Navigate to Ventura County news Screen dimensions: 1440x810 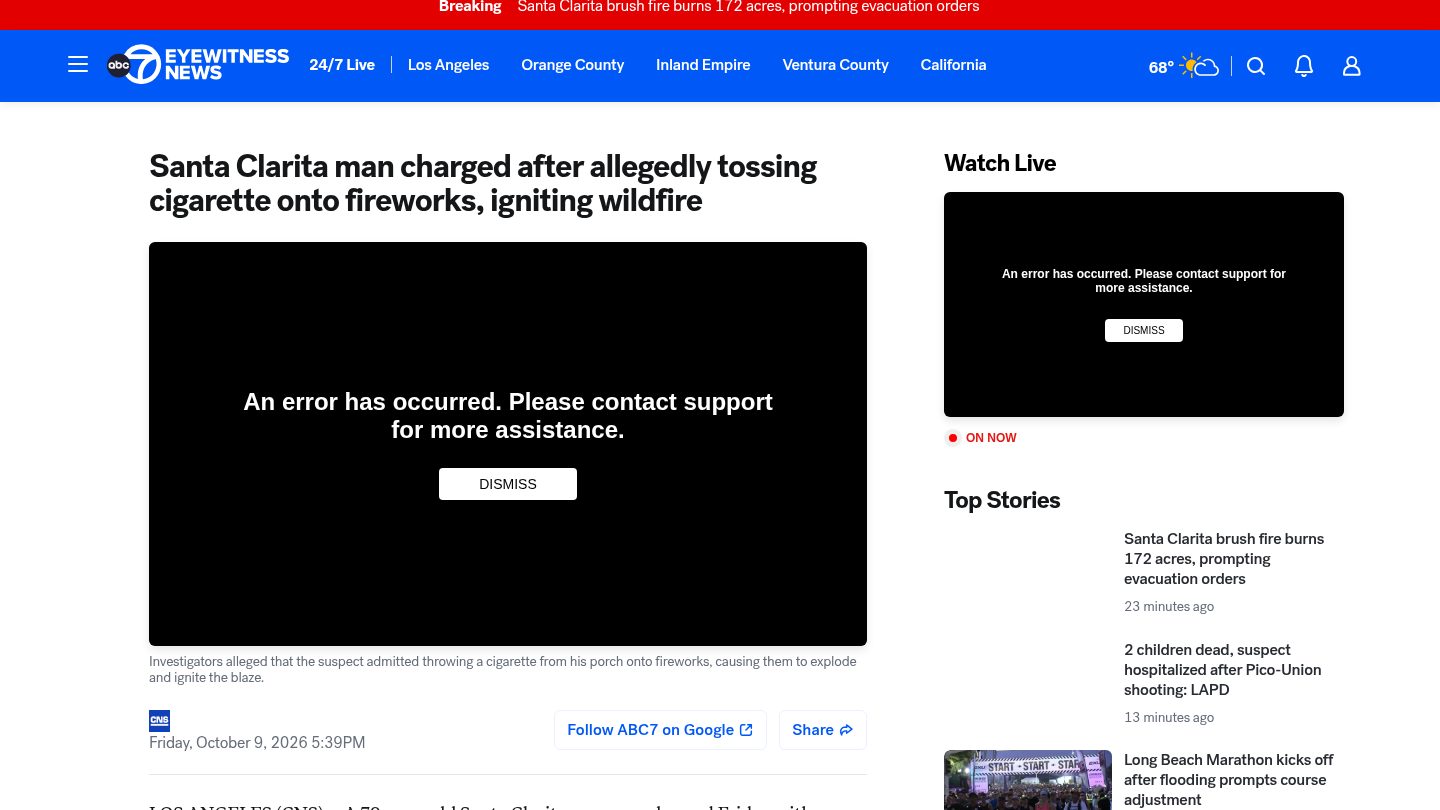[x=835, y=65]
